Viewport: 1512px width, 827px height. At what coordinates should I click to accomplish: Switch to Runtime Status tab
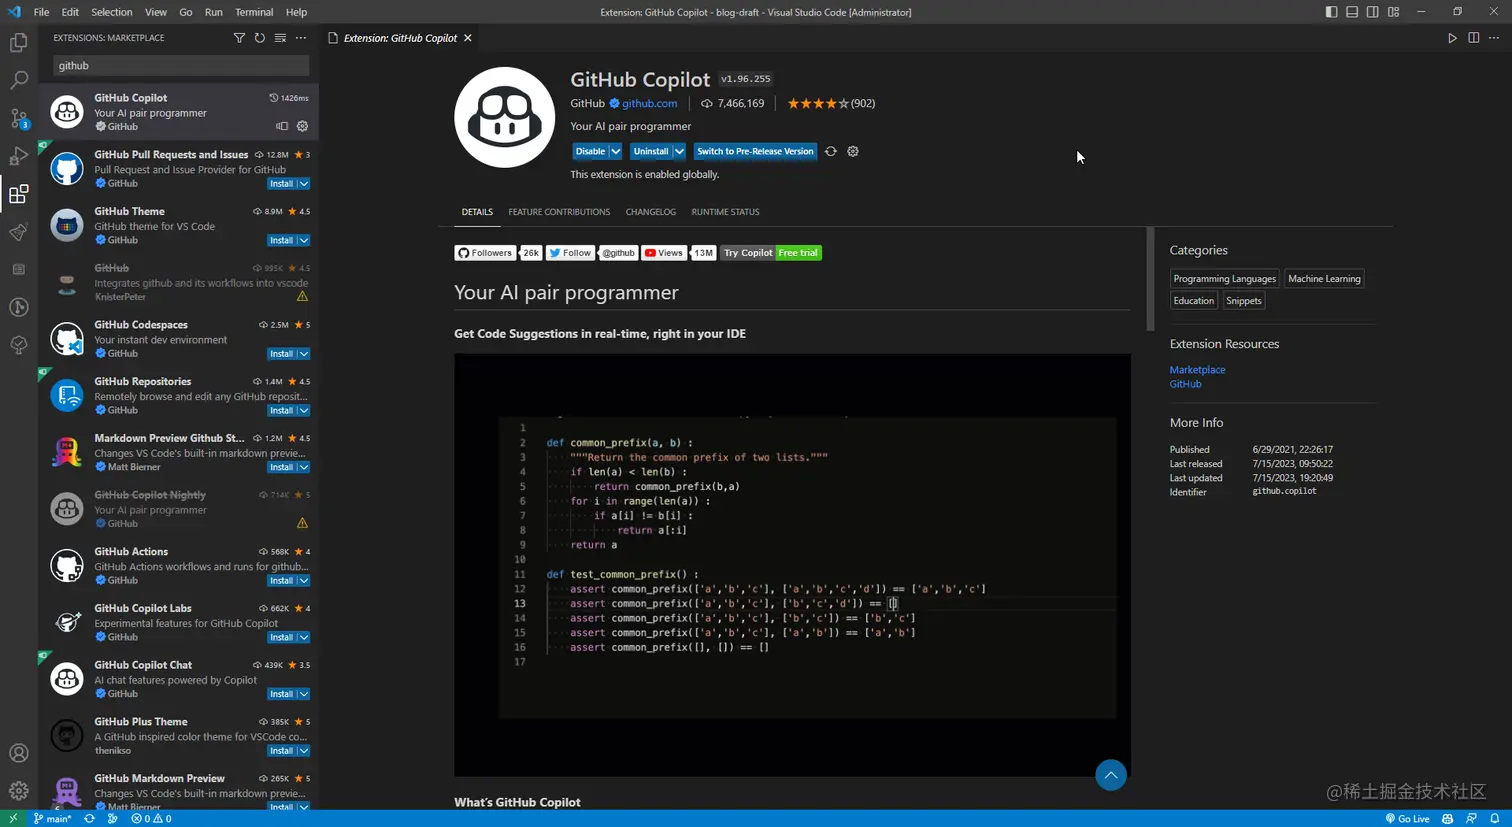click(725, 212)
